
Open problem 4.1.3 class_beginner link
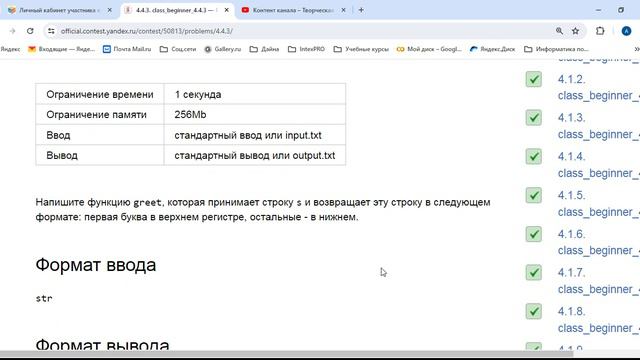[x=598, y=126]
